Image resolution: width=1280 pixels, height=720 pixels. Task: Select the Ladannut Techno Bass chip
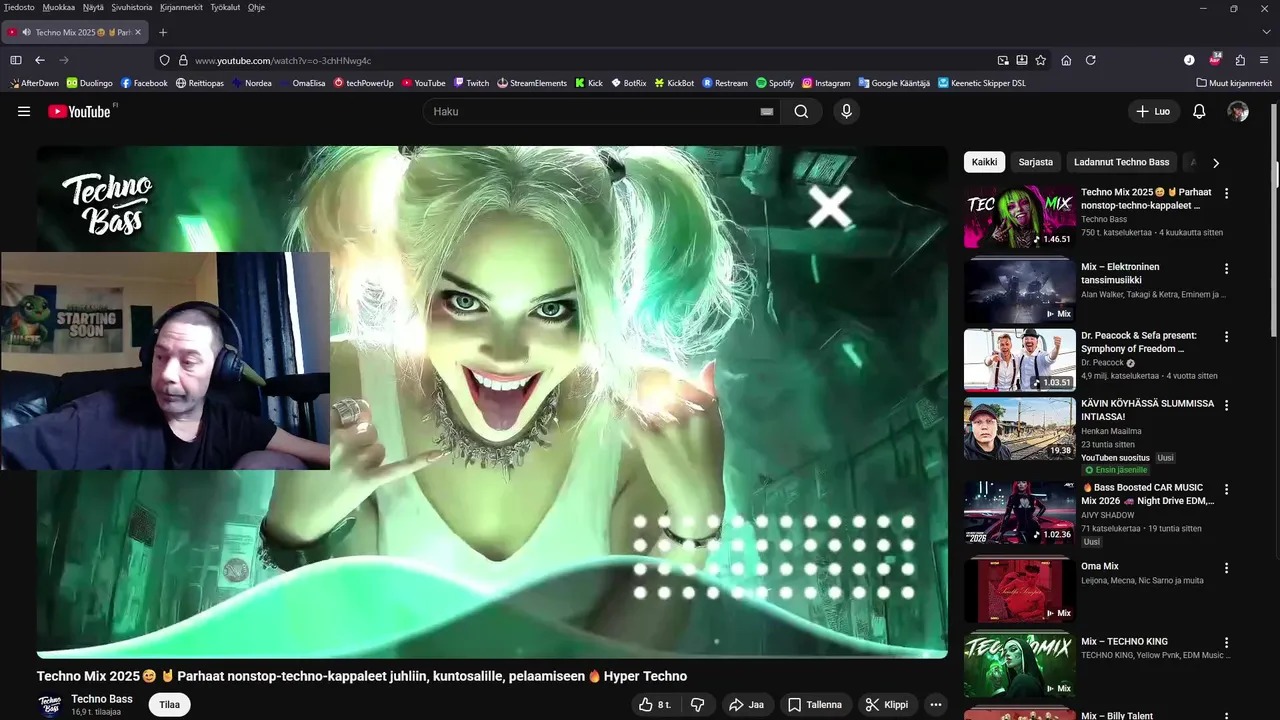tap(1121, 162)
